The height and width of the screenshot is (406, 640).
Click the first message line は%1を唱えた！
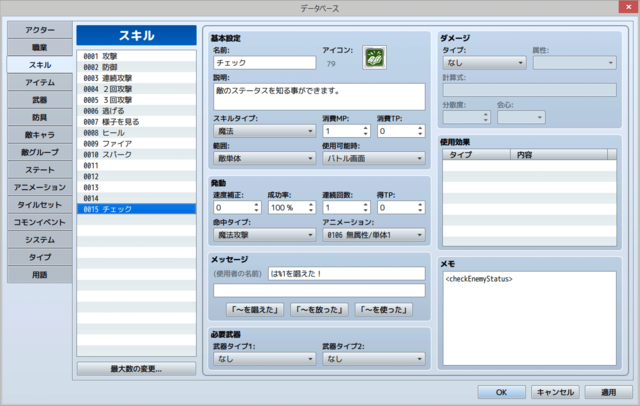coord(347,274)
